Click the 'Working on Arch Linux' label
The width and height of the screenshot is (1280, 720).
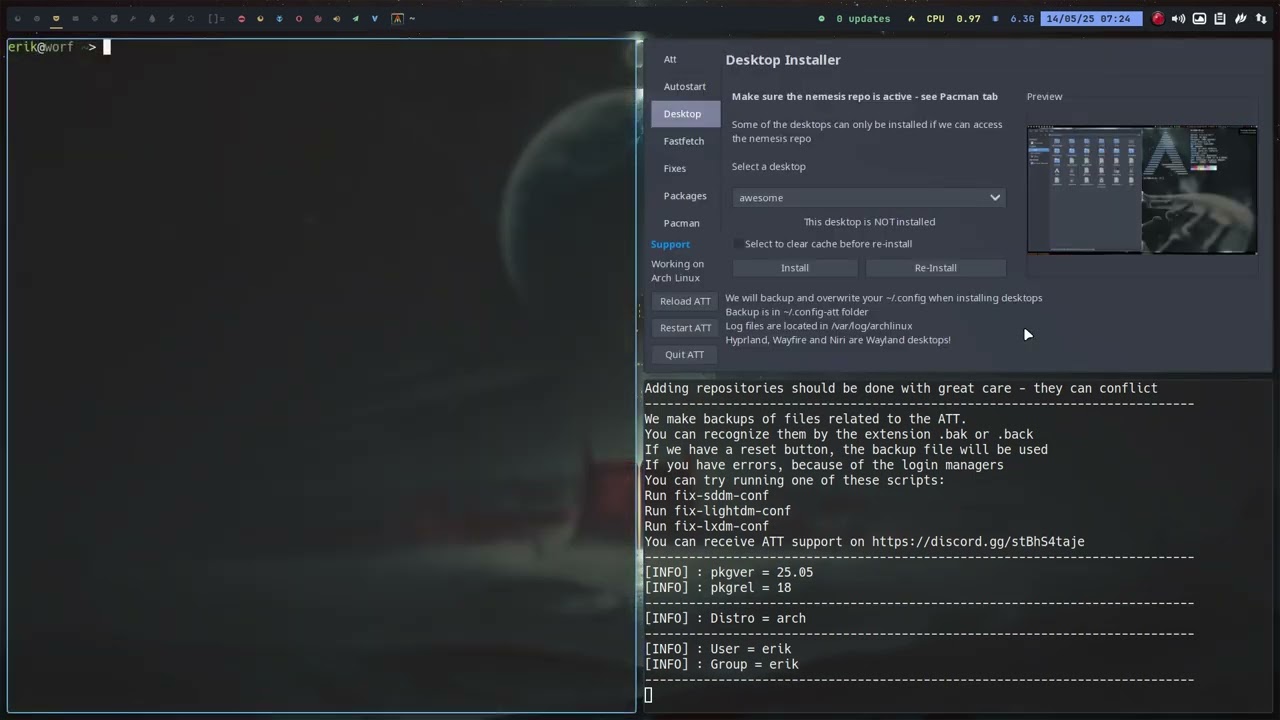click(677, 271)
